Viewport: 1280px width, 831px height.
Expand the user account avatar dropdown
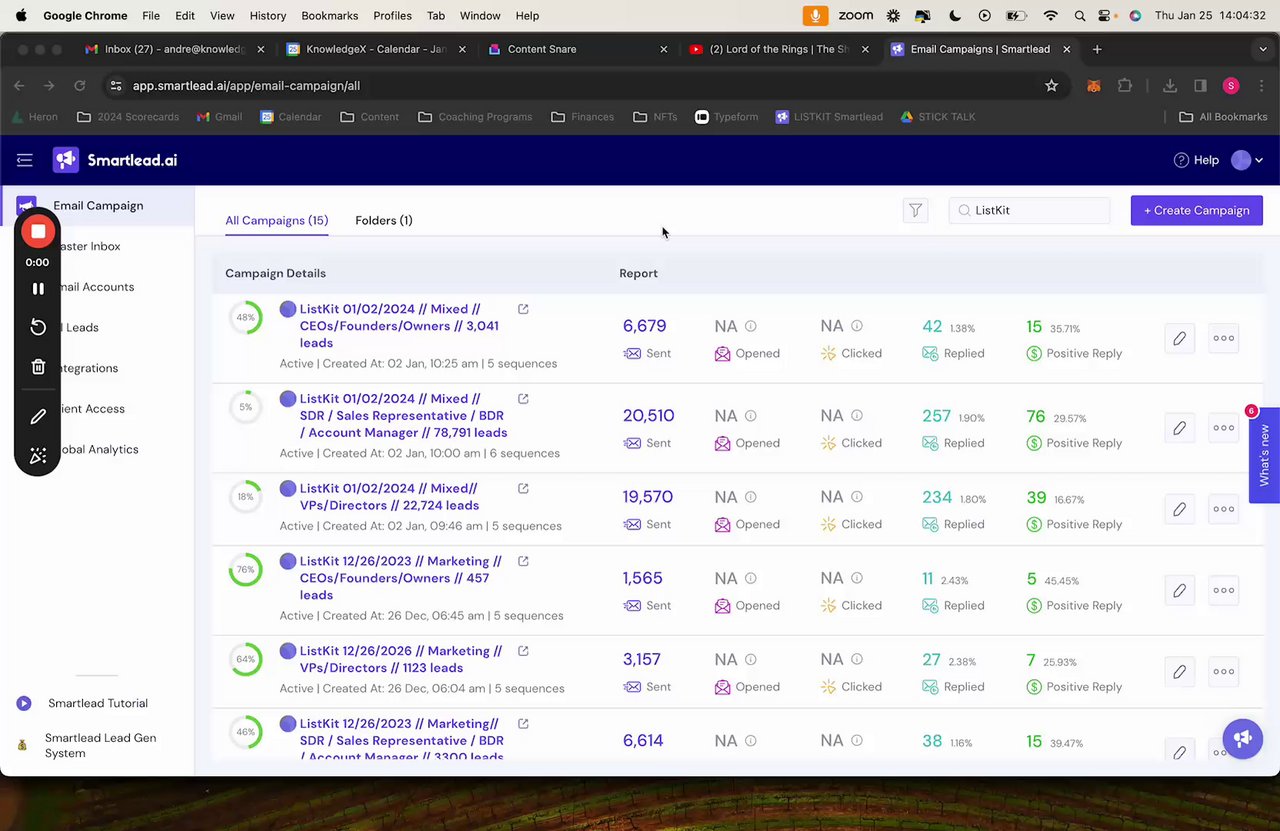click(x=1247, y=160)
